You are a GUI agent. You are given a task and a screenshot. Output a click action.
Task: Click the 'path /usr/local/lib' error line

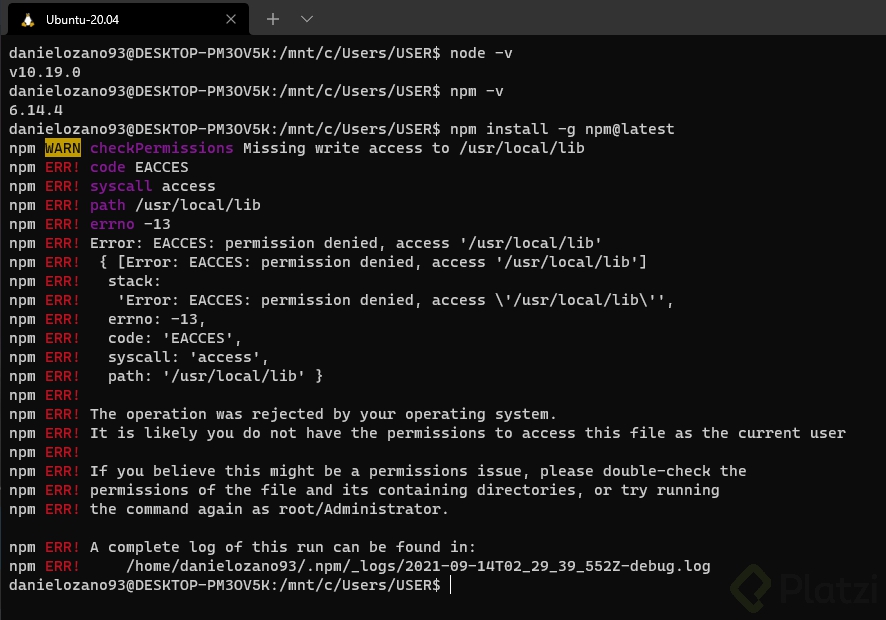[x=175, y=205]
